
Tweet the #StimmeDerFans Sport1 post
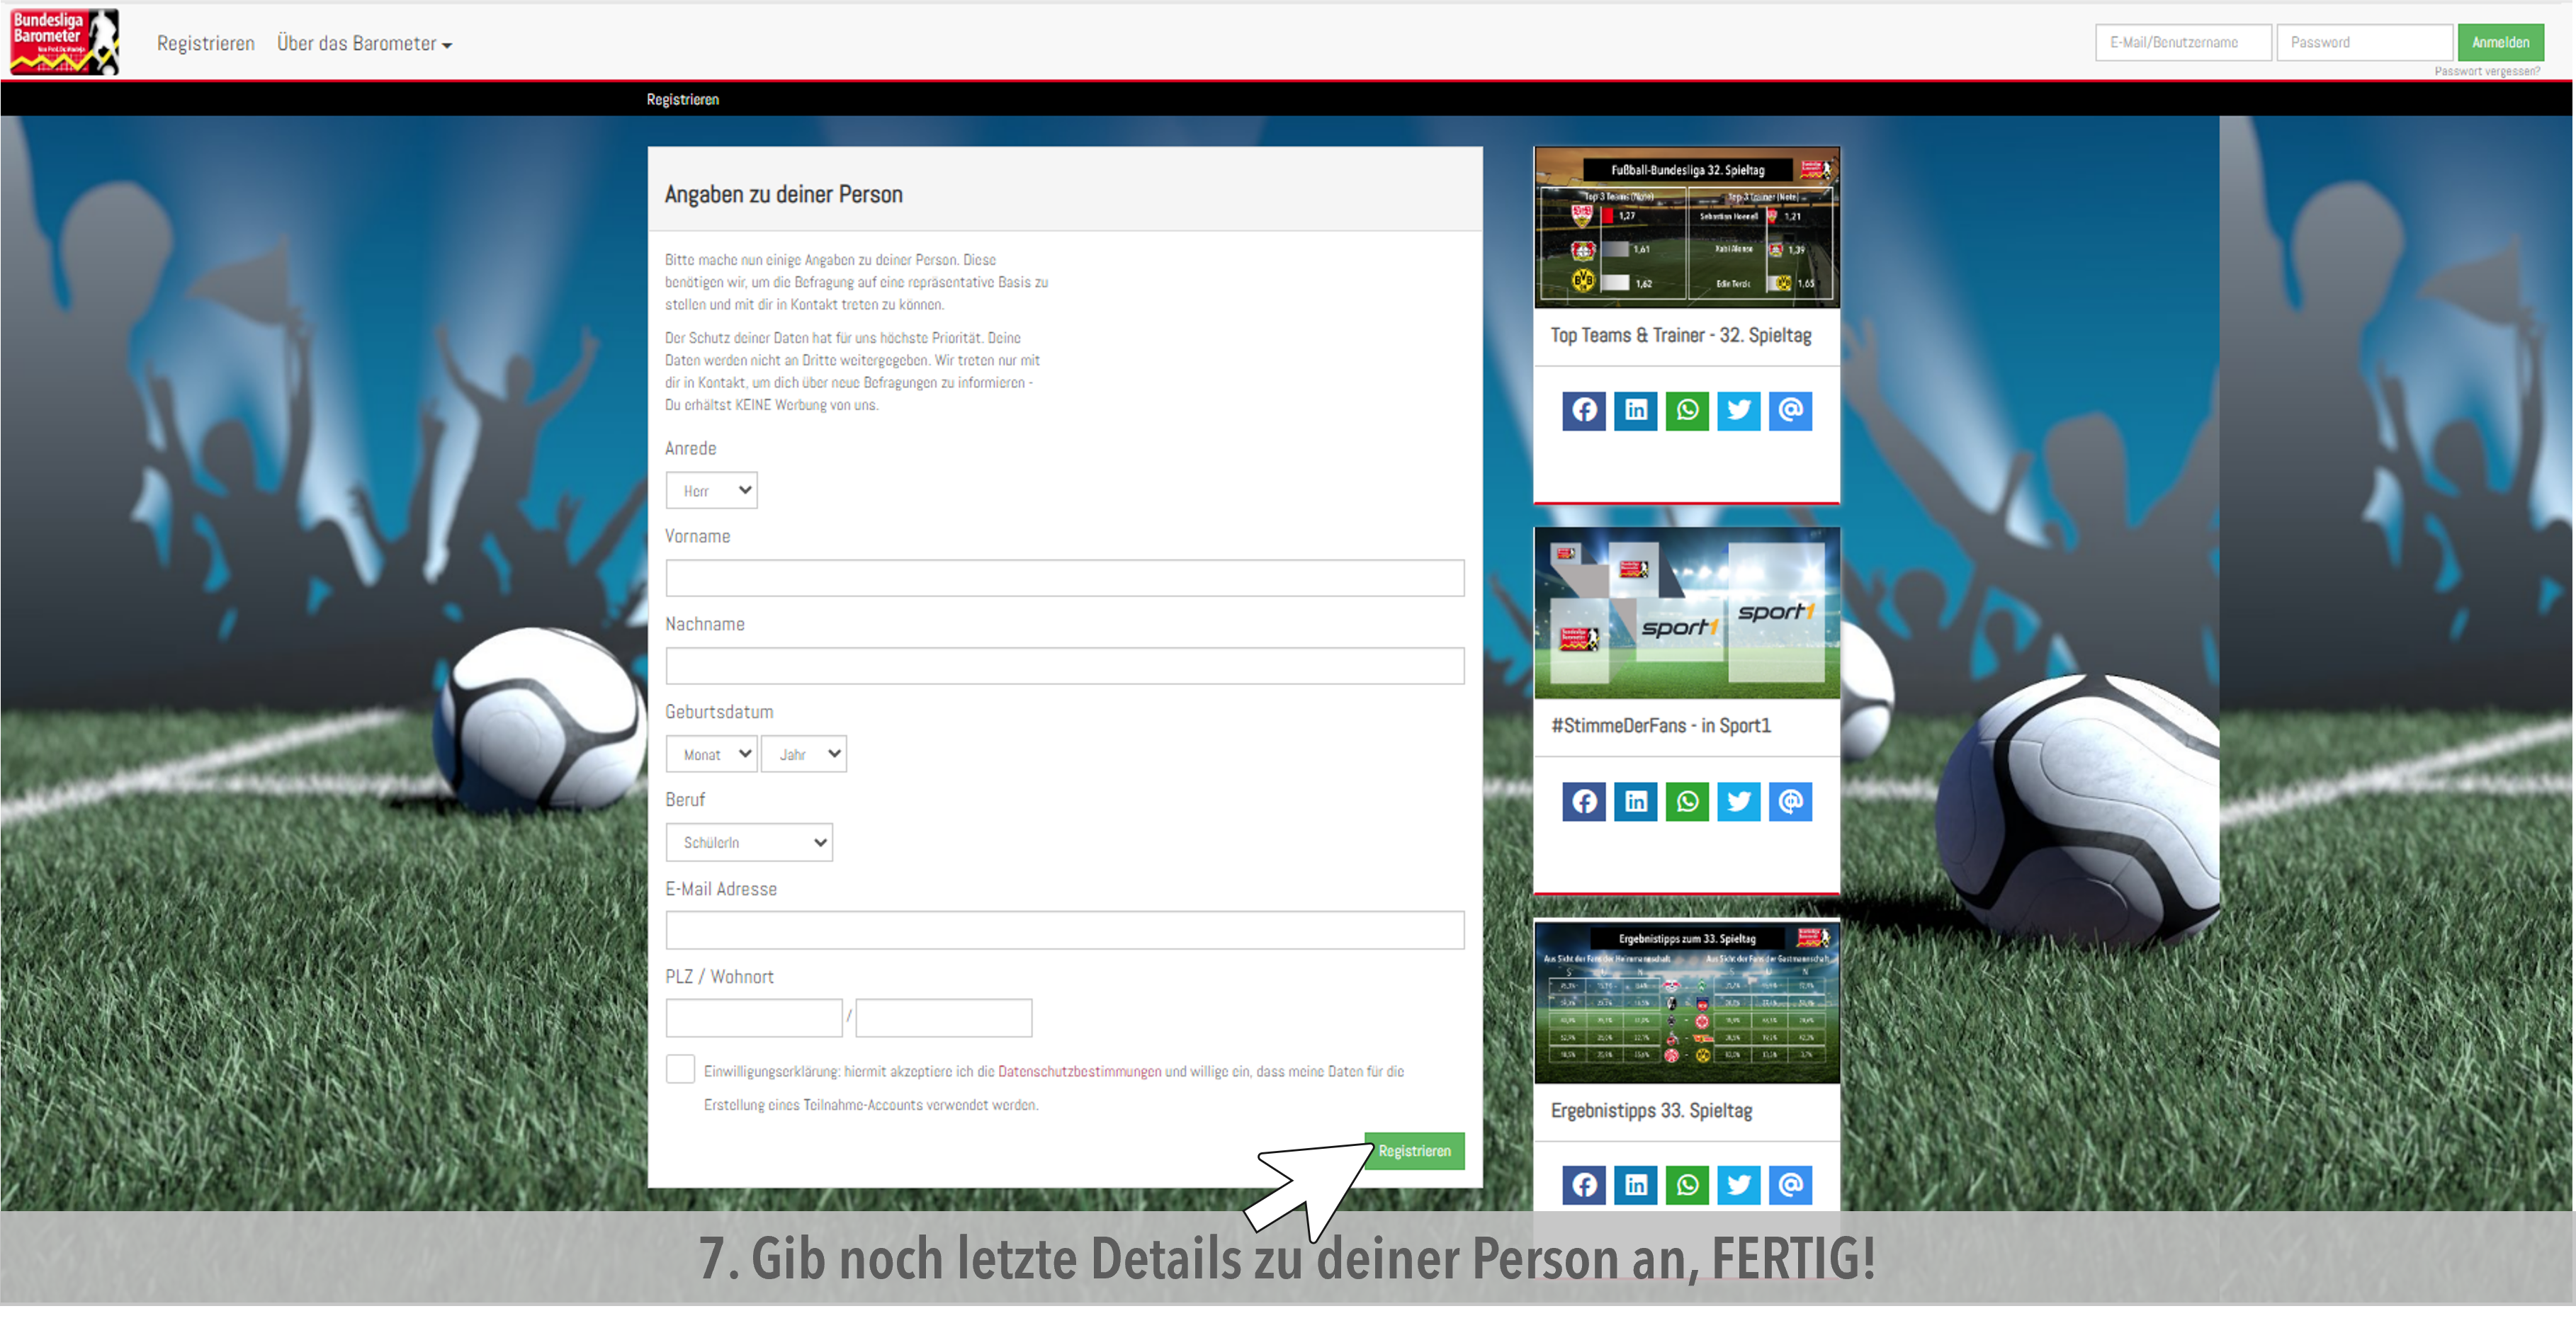1739,801
